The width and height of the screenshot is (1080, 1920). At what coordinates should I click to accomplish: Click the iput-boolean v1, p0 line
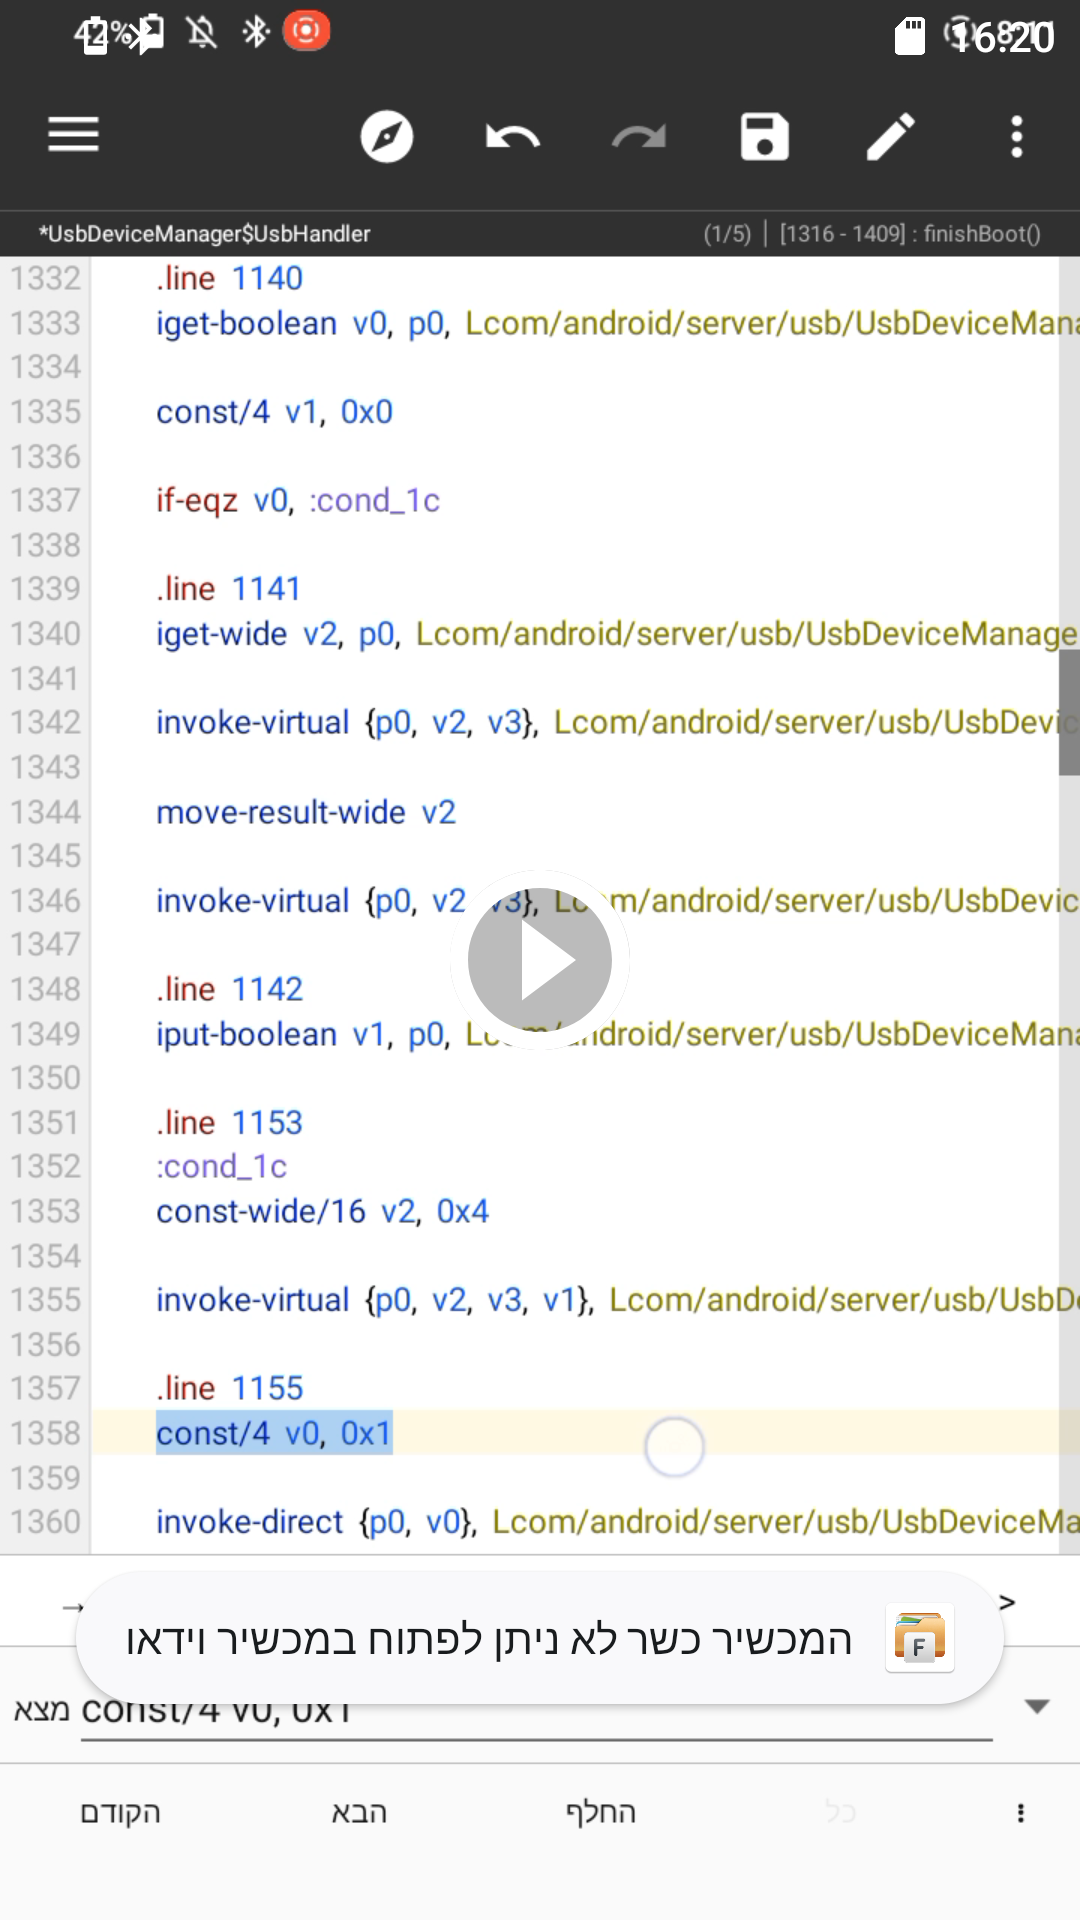pyautogui.click(x=617, y=1033)
